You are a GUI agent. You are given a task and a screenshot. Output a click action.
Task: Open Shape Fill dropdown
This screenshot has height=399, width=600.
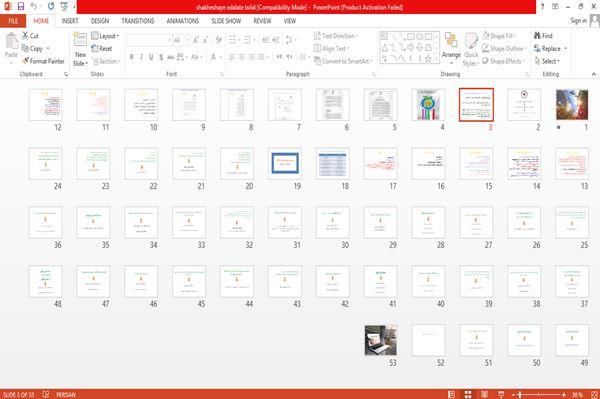pyautogui.click(x=499, y=36)
